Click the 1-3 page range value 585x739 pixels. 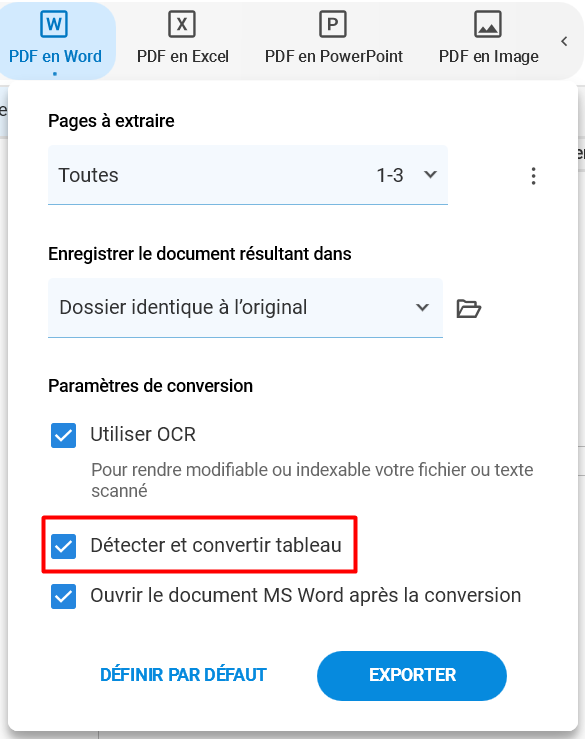click(x=390, y=175)
